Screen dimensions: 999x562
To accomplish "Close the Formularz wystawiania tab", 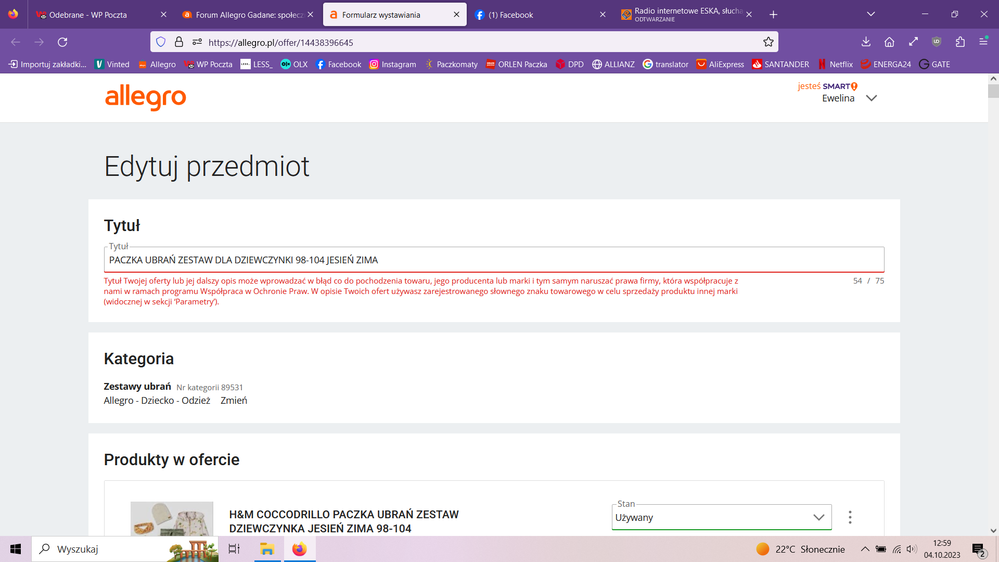I will (456, 15).
